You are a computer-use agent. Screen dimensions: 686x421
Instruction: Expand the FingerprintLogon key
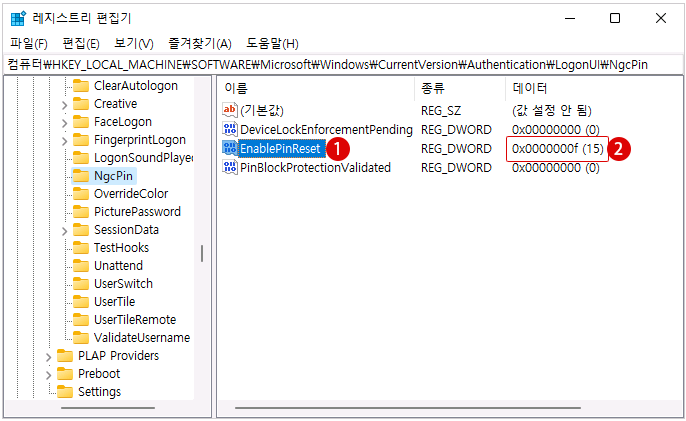click(x=64, y=141)
